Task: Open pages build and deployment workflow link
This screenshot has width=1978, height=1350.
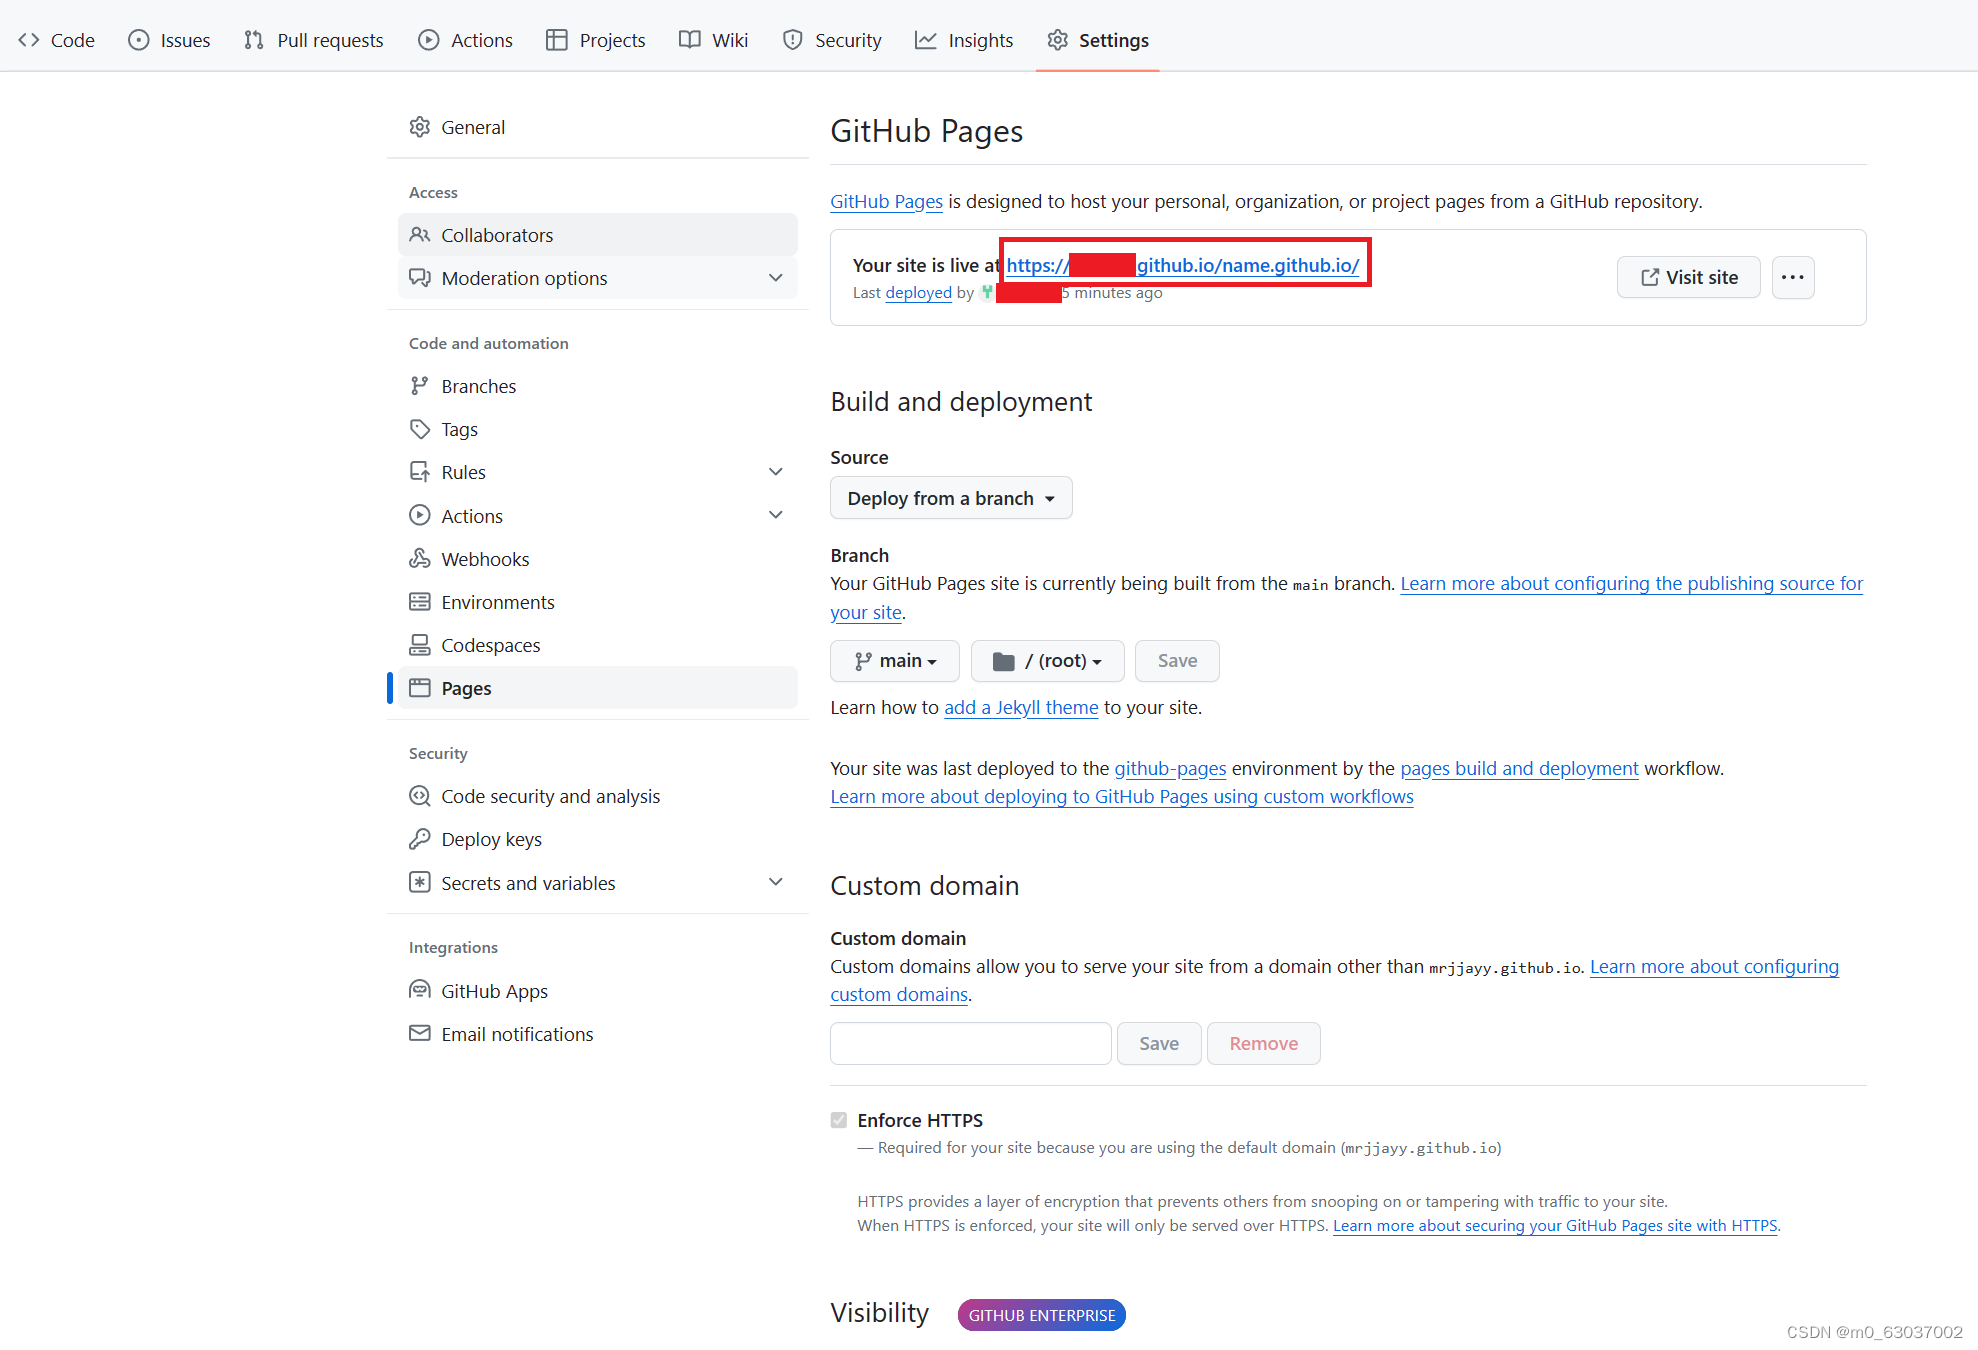Action: [x=1519, y=768]
